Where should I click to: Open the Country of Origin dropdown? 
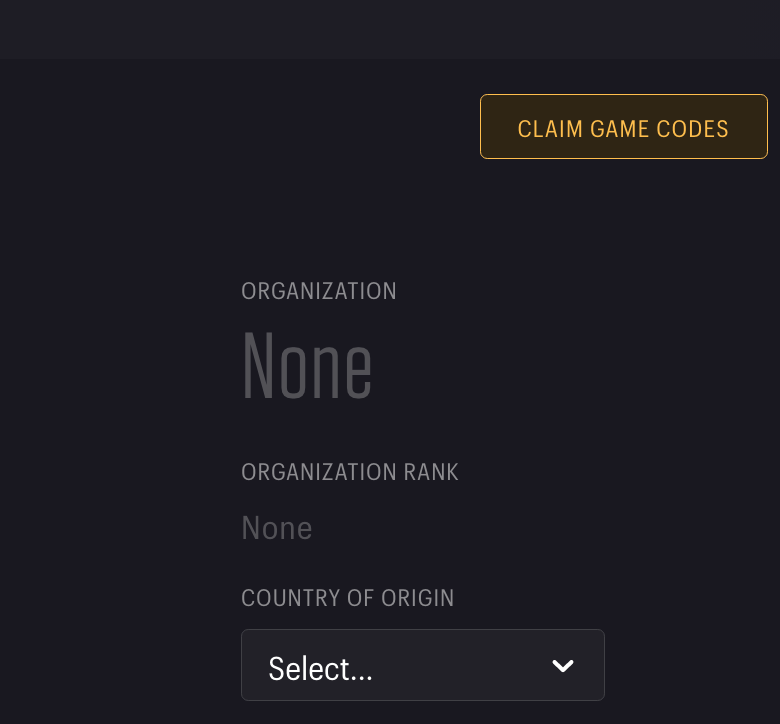click(x=422, y=665)
